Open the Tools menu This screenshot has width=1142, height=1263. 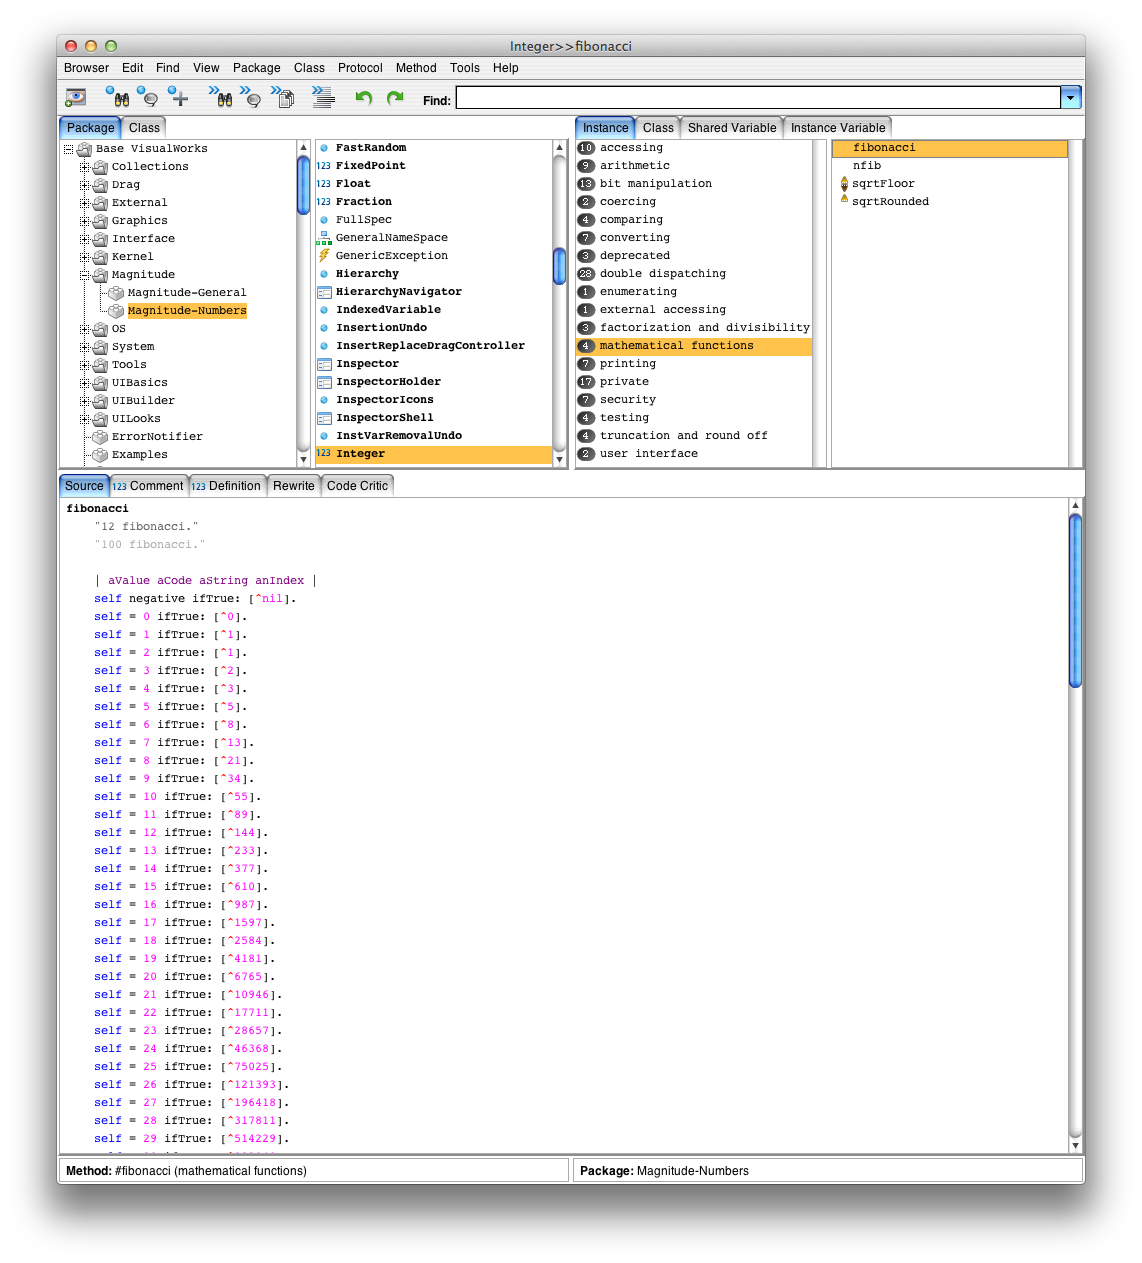[465, 68]
